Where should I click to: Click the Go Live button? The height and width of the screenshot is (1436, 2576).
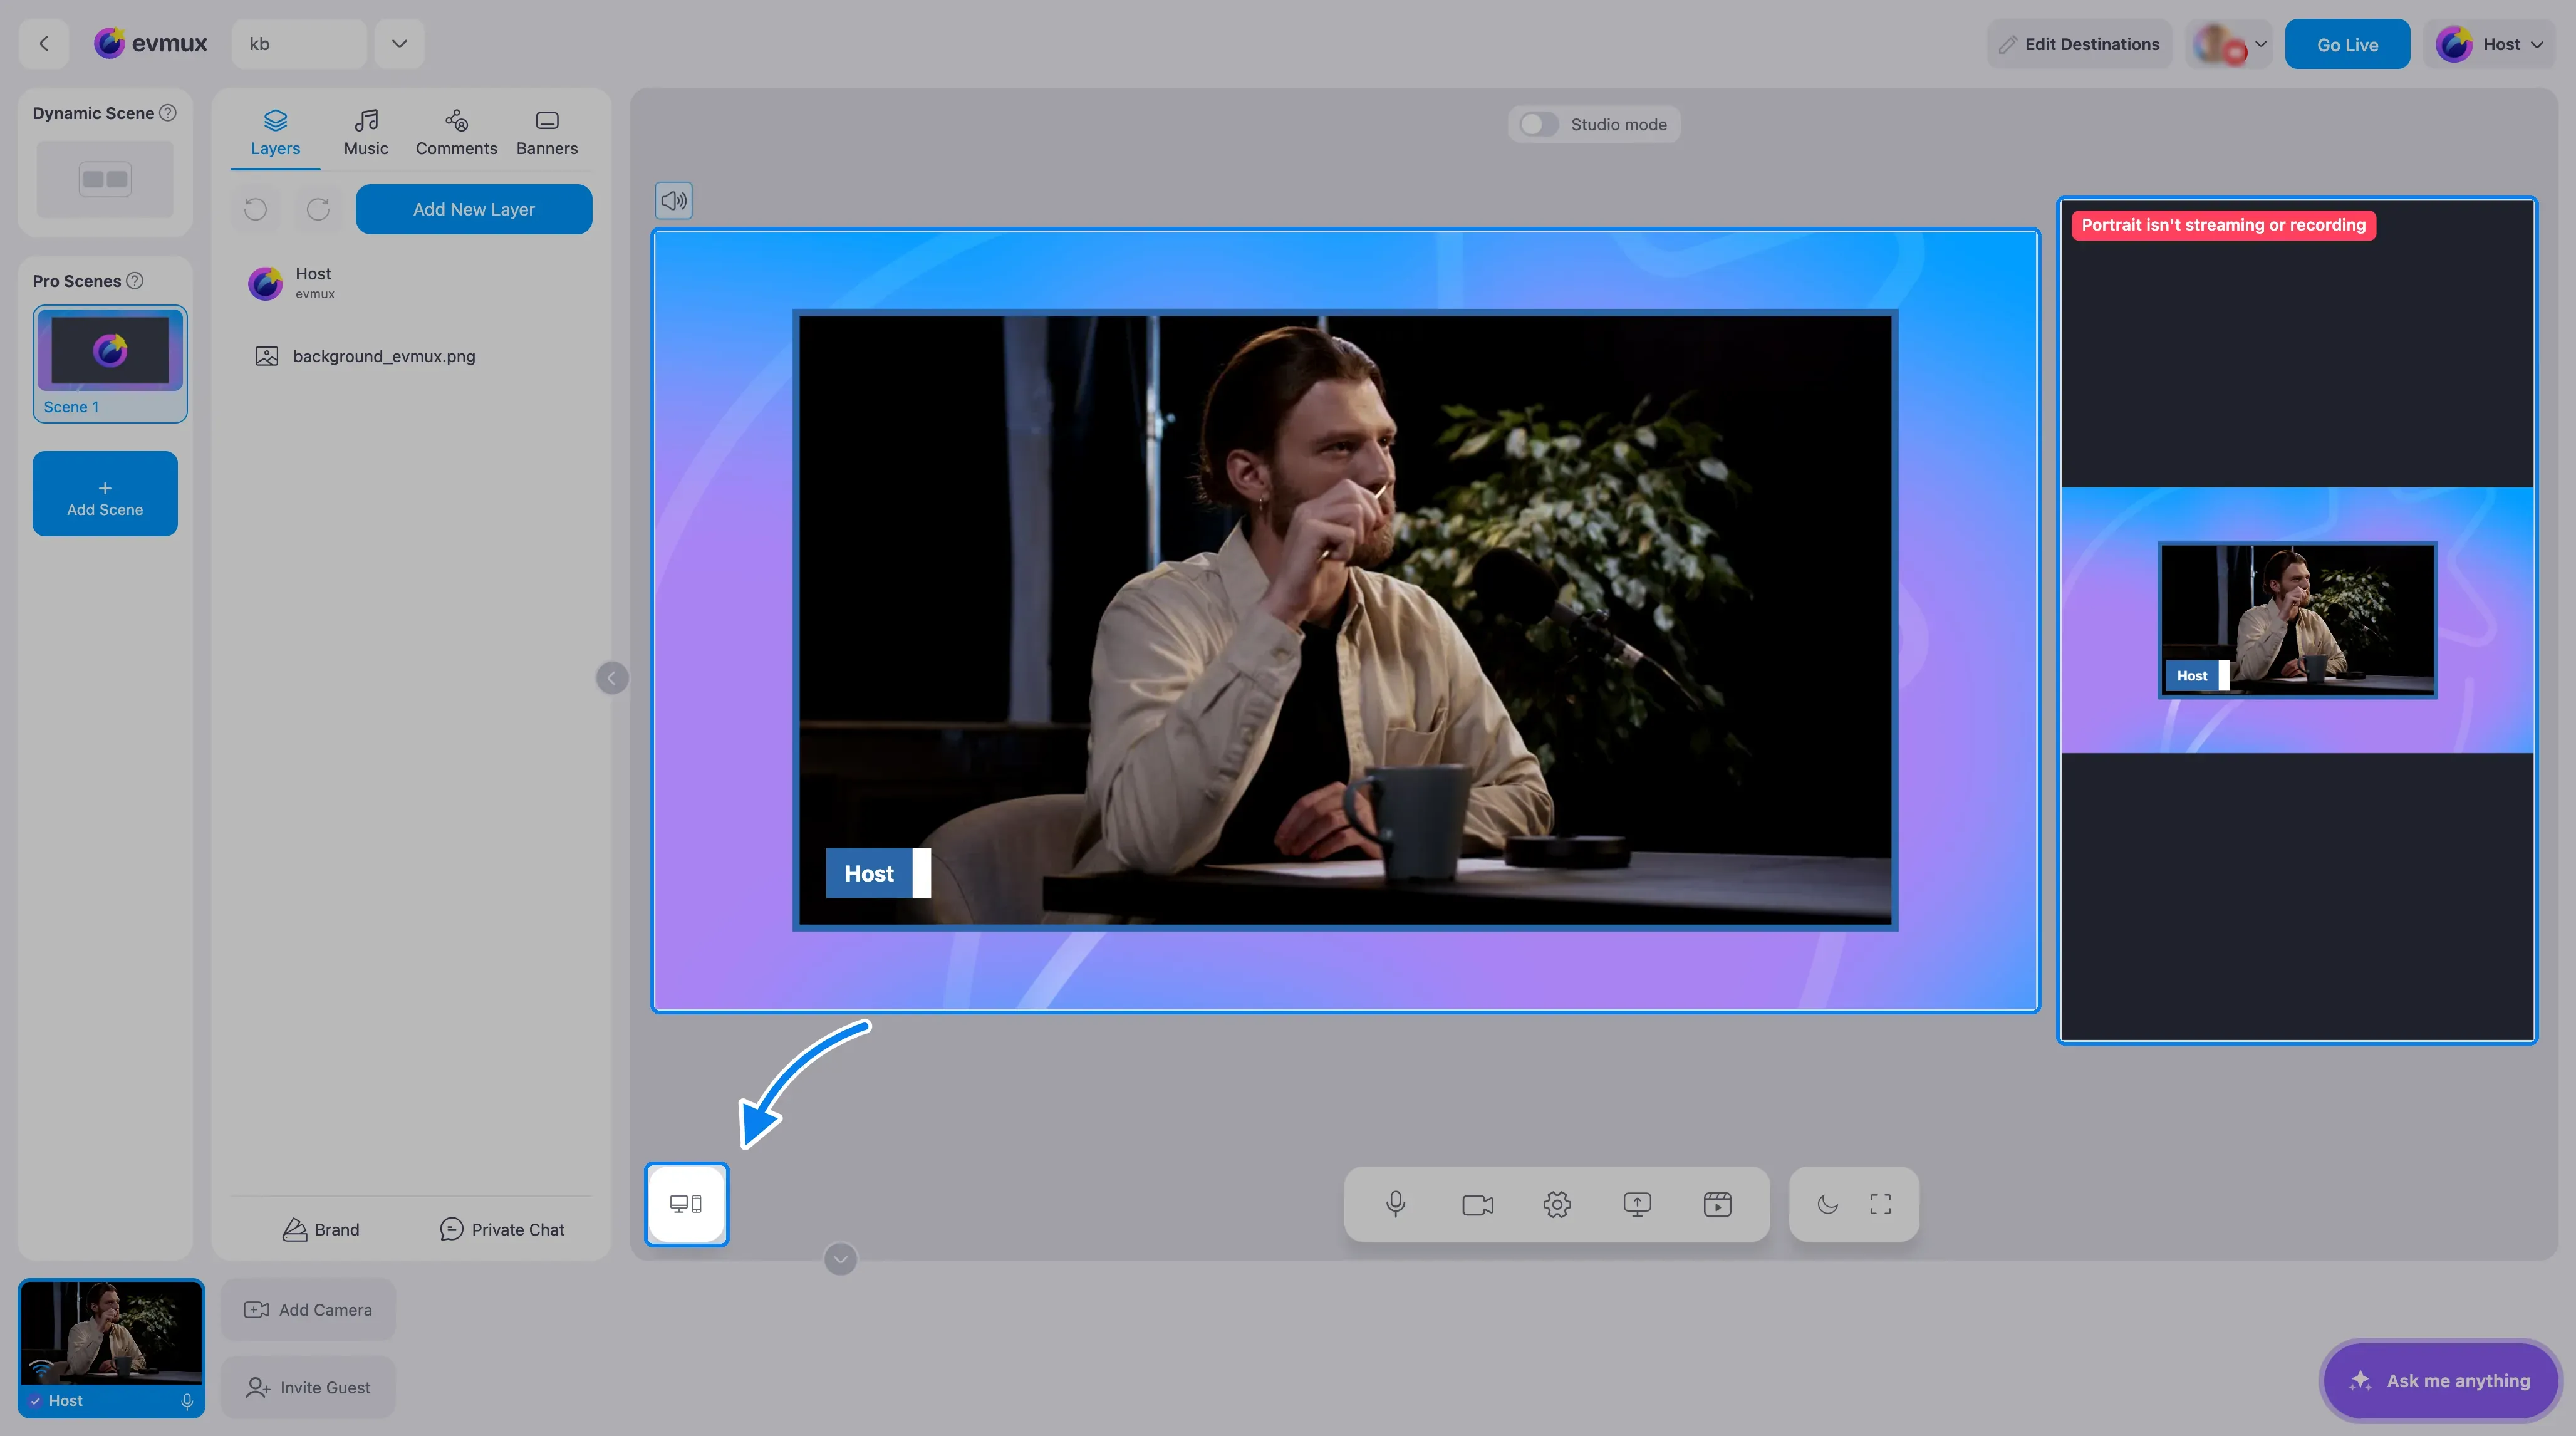tap(2347, 44)
